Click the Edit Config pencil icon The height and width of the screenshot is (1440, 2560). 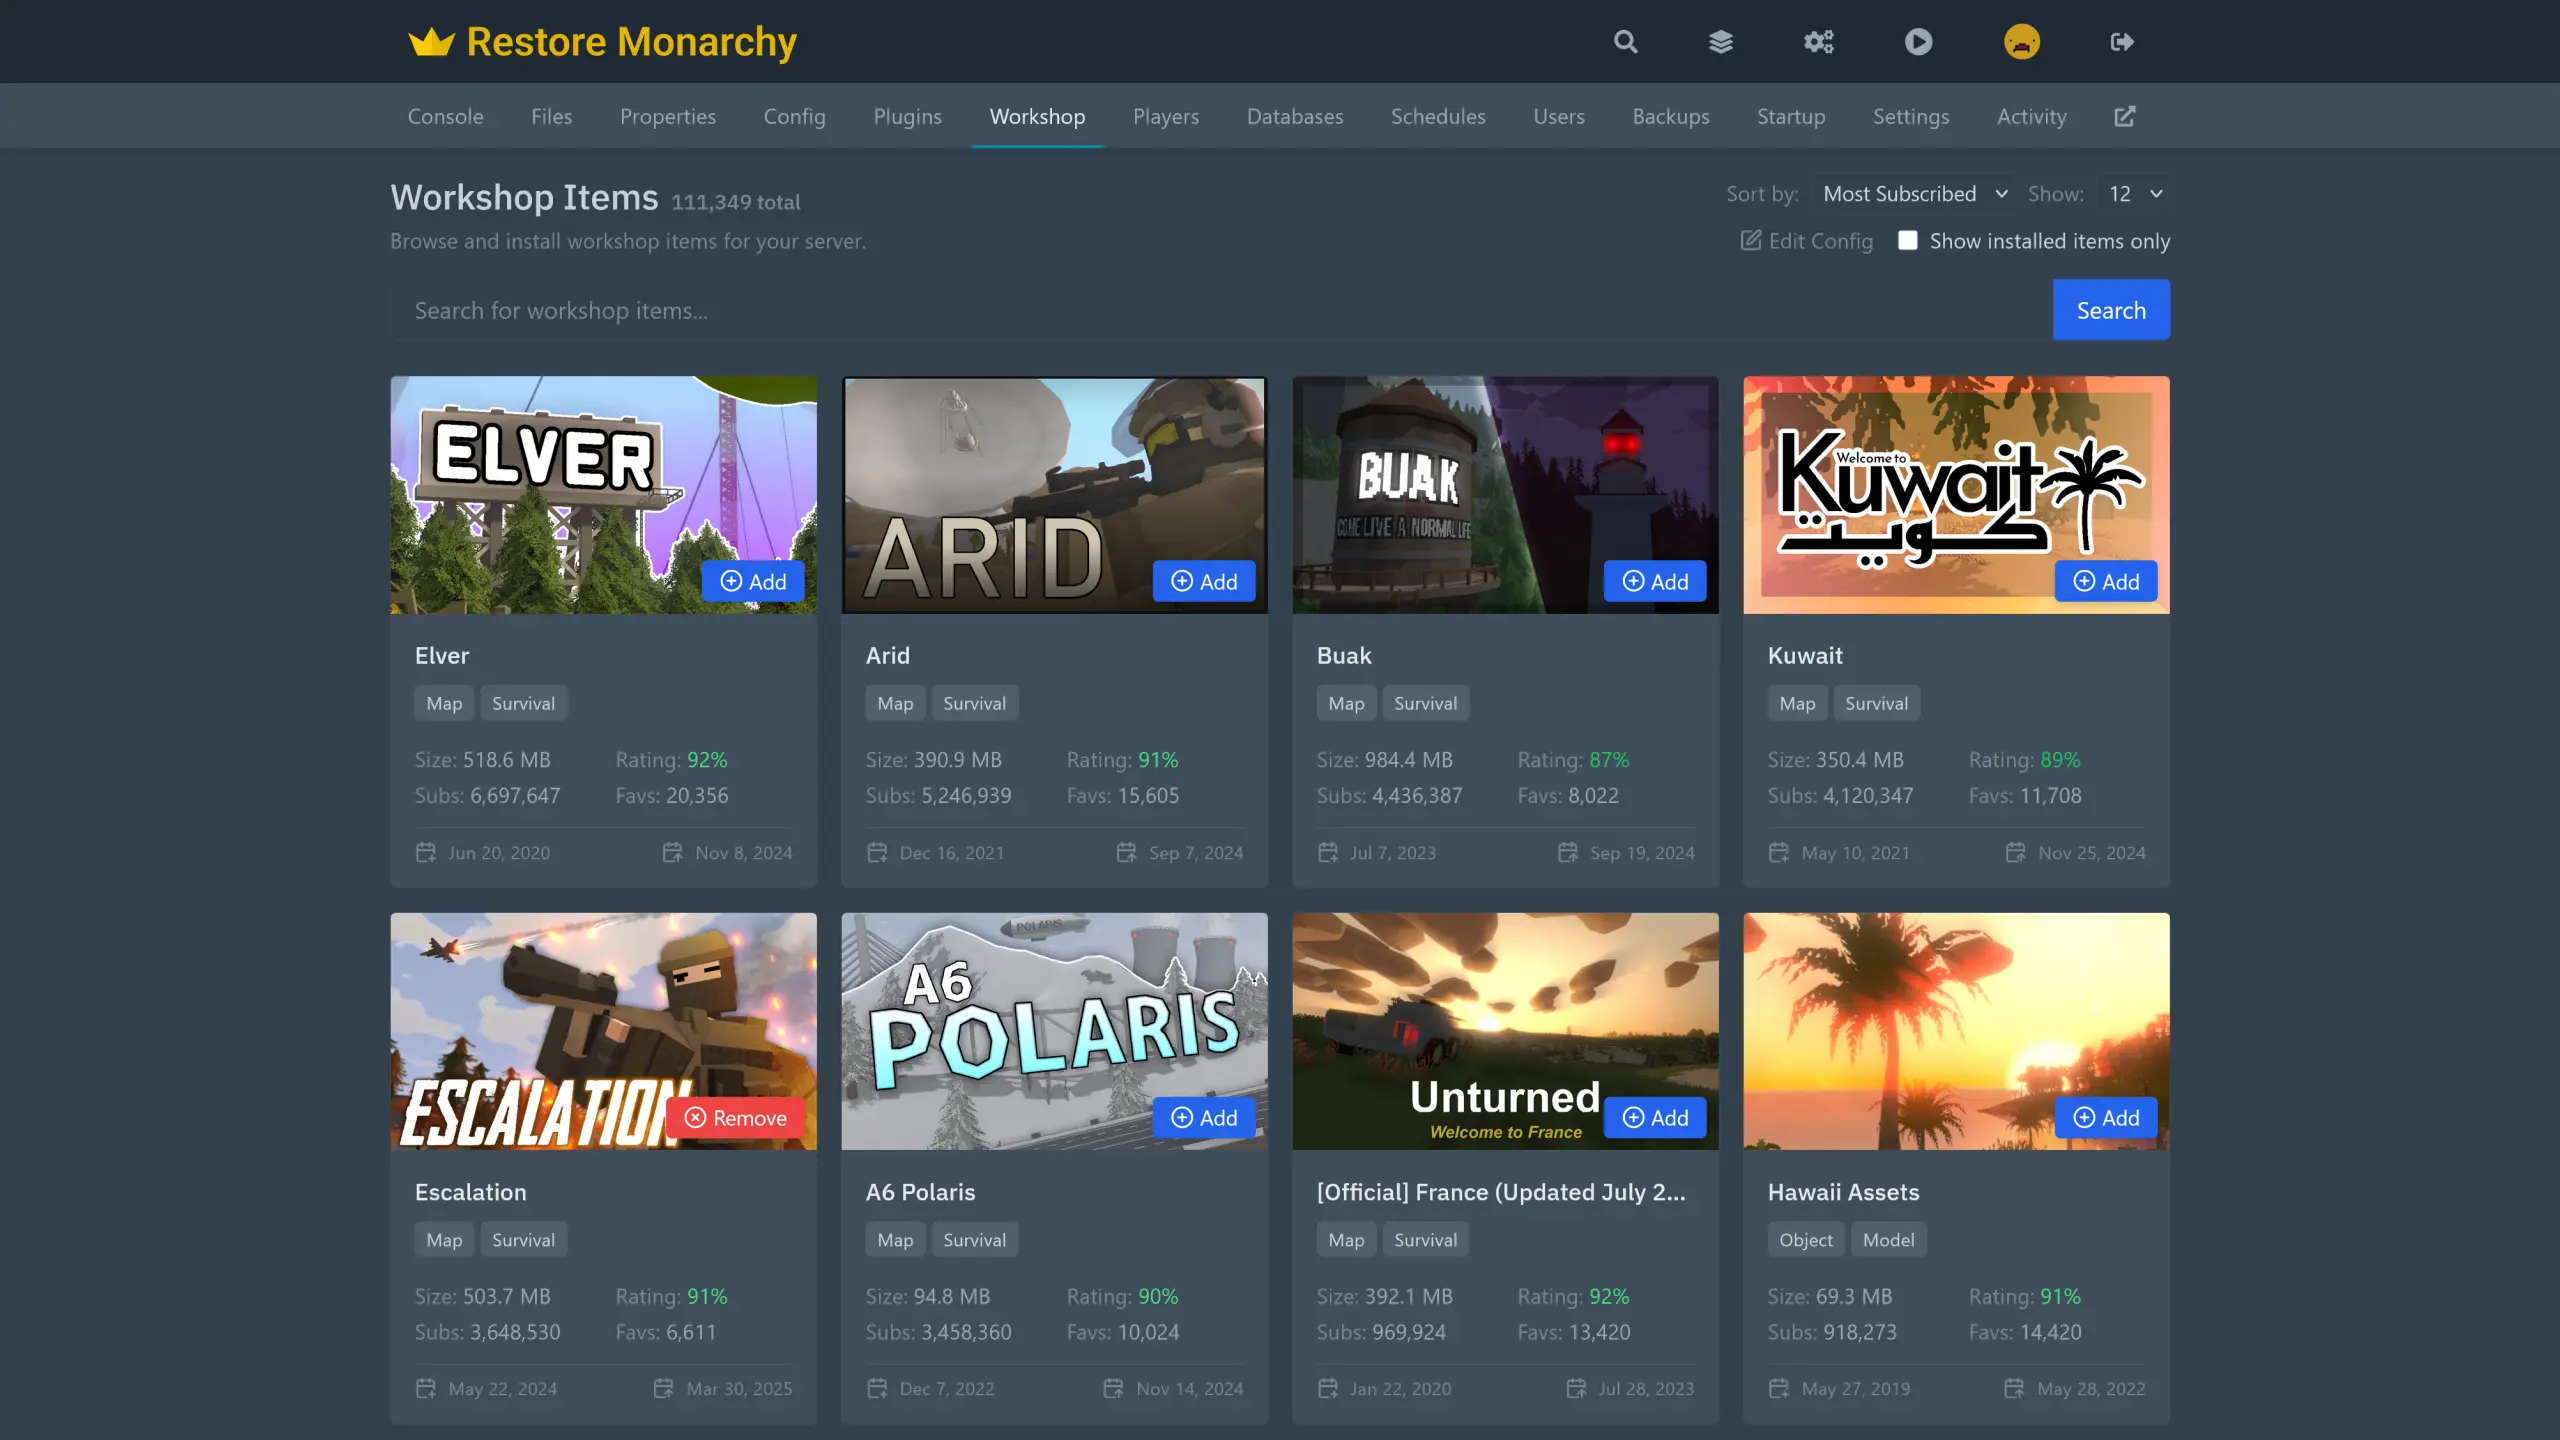pos(1751,240)
